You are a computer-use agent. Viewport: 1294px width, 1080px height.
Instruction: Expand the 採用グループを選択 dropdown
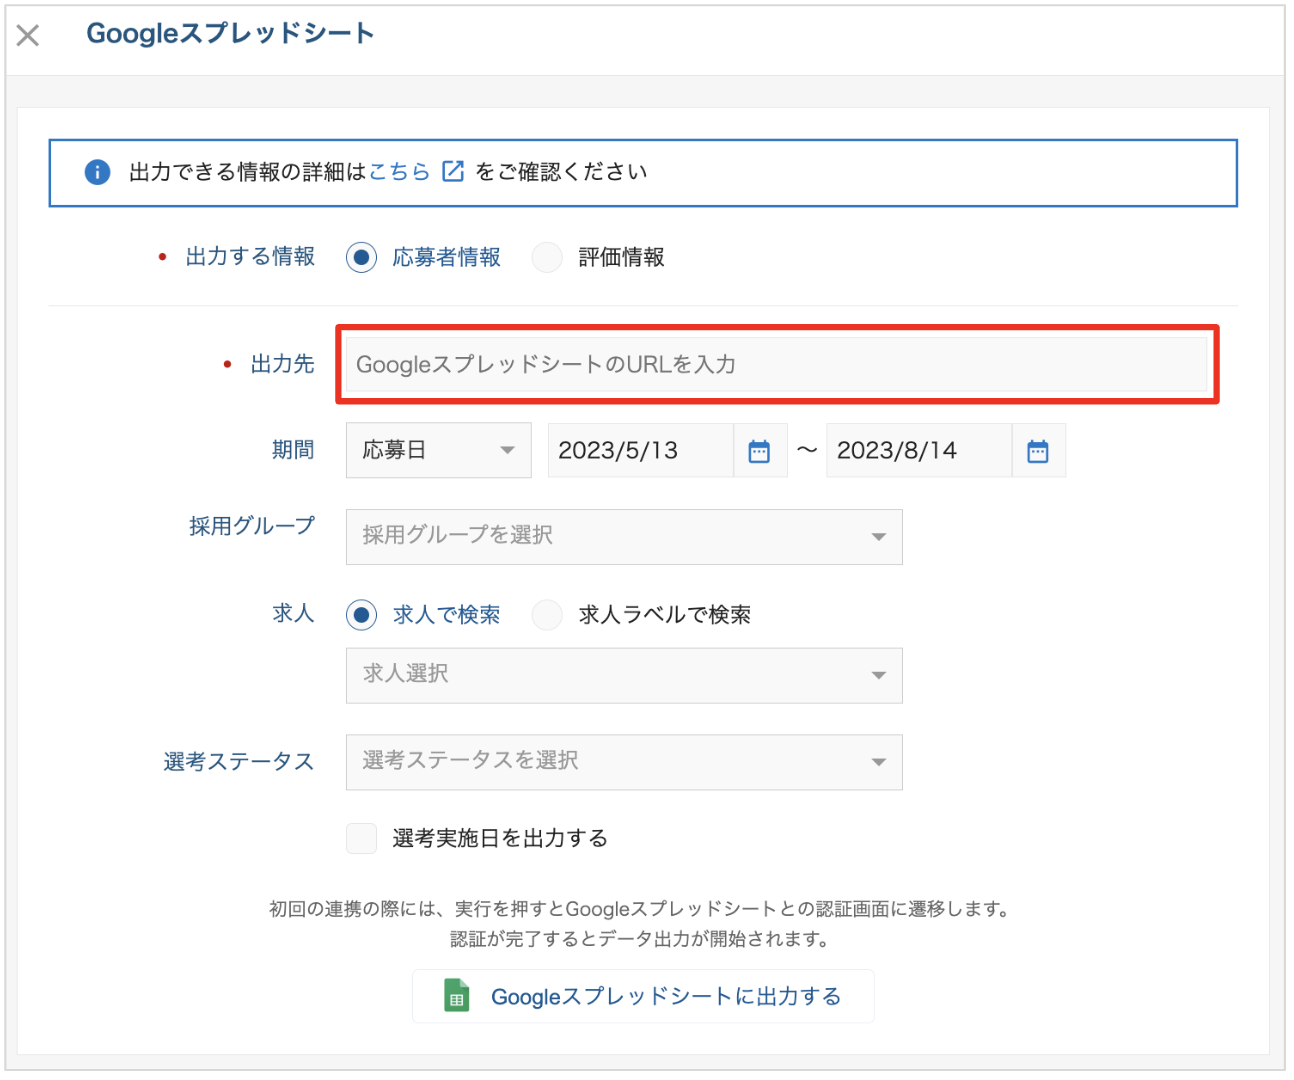(624, 536)
